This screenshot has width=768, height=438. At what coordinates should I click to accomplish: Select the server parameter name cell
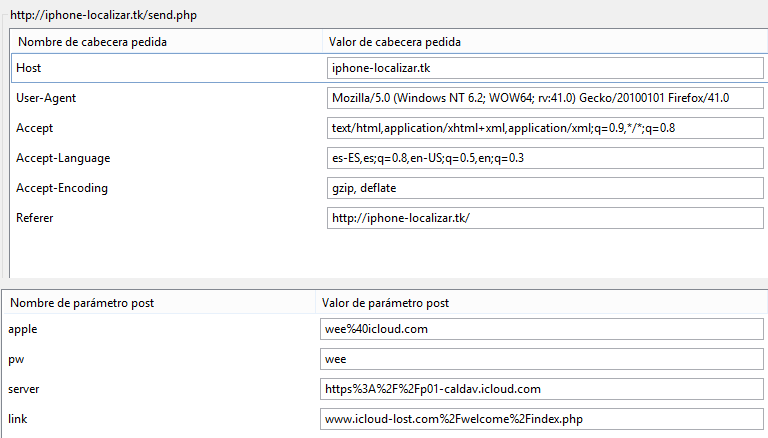(x=26, y=389)
